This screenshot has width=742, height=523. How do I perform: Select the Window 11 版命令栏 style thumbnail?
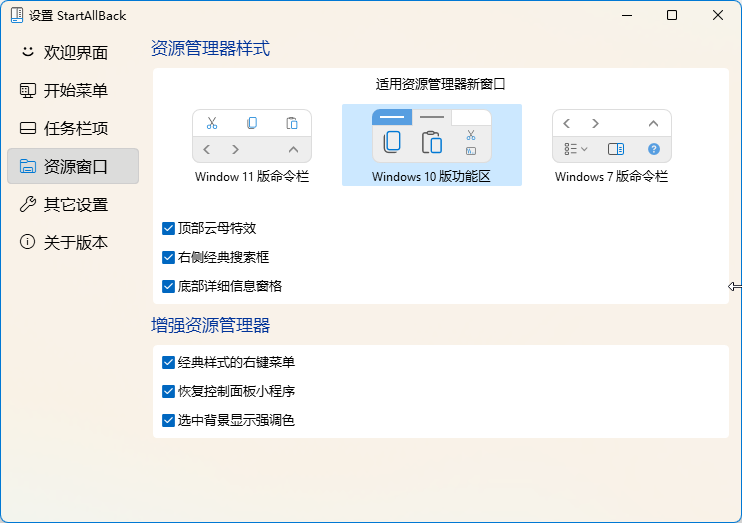(252, 146)
